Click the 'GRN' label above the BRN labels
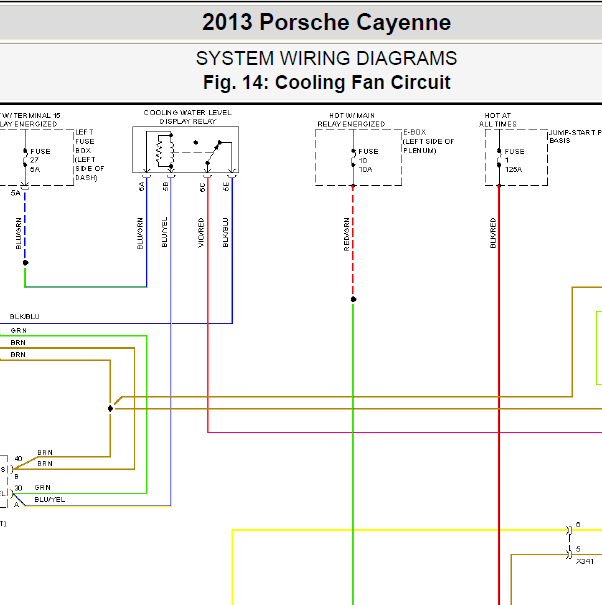 point(19,330)
